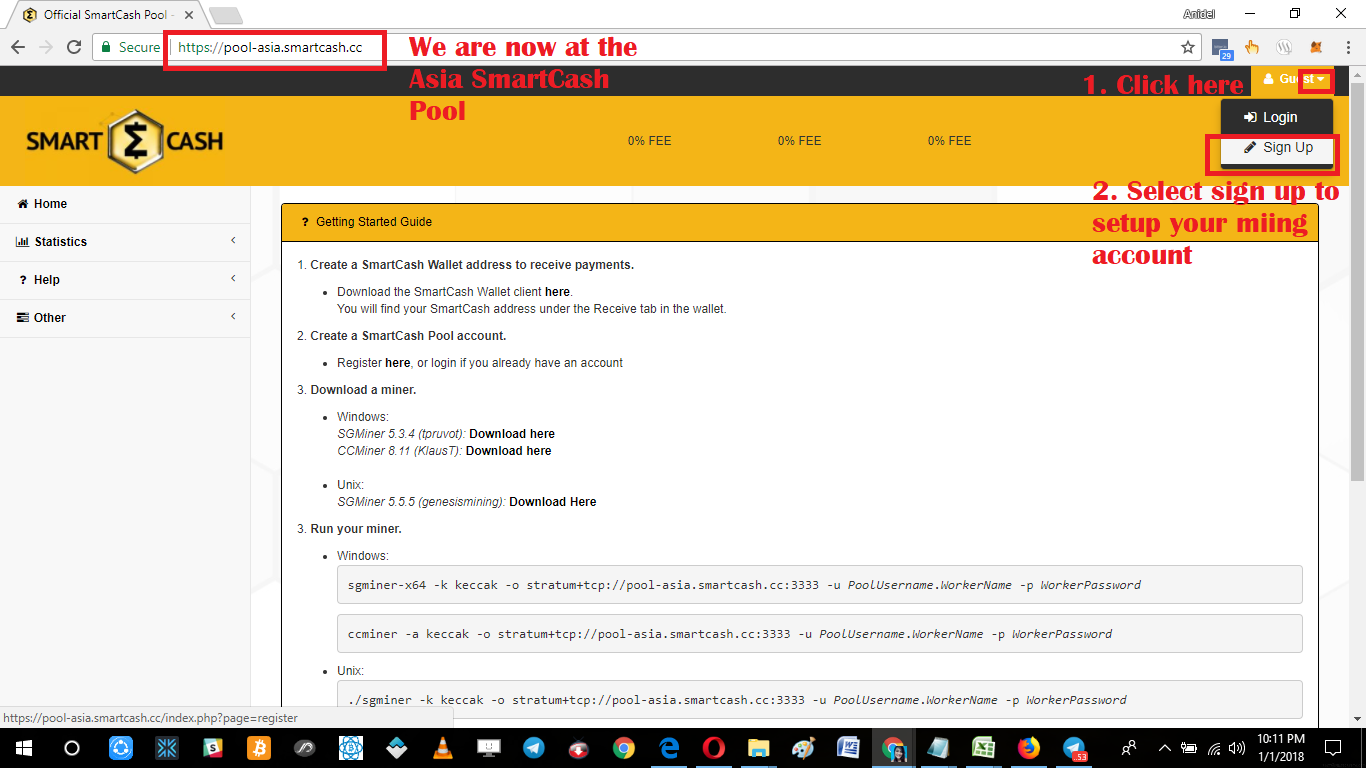Open the taskbar clock showing 10:11 PM

point(1280,747)
